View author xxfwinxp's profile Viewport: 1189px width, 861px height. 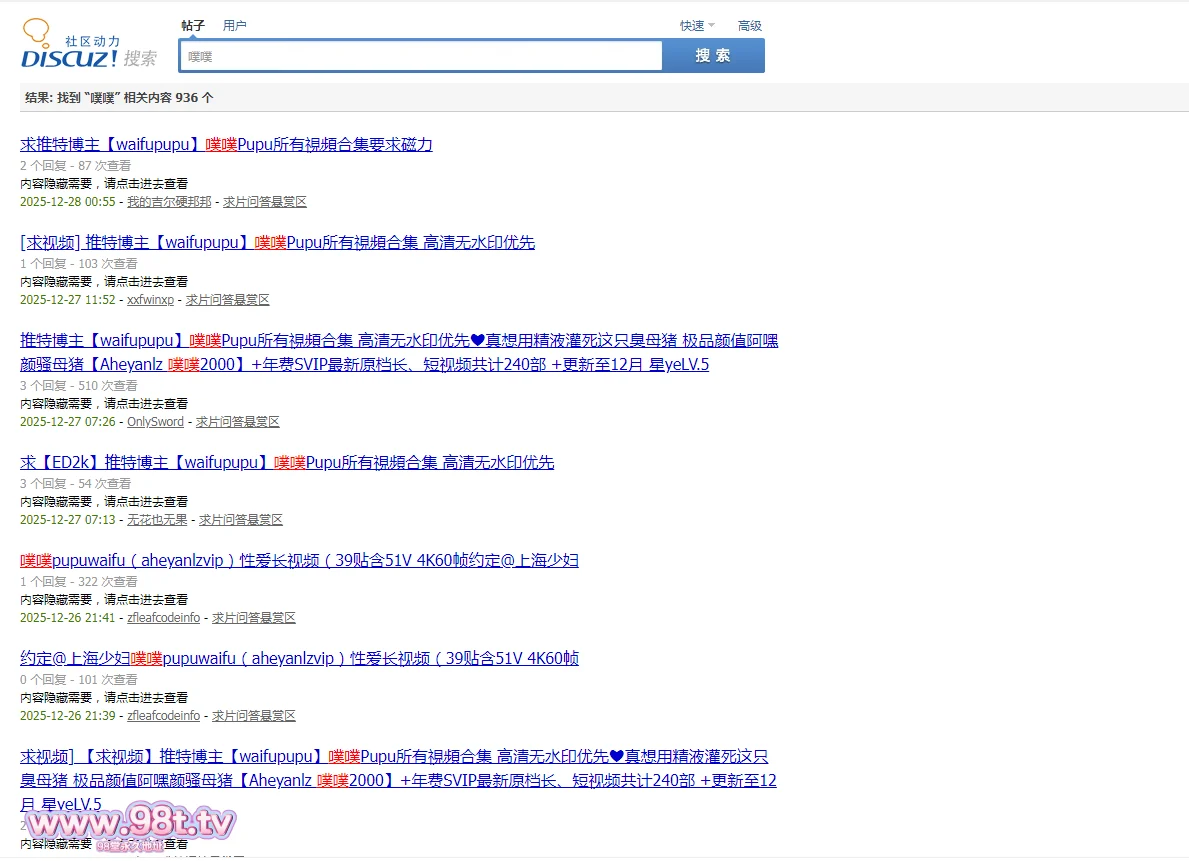(150, 300)
